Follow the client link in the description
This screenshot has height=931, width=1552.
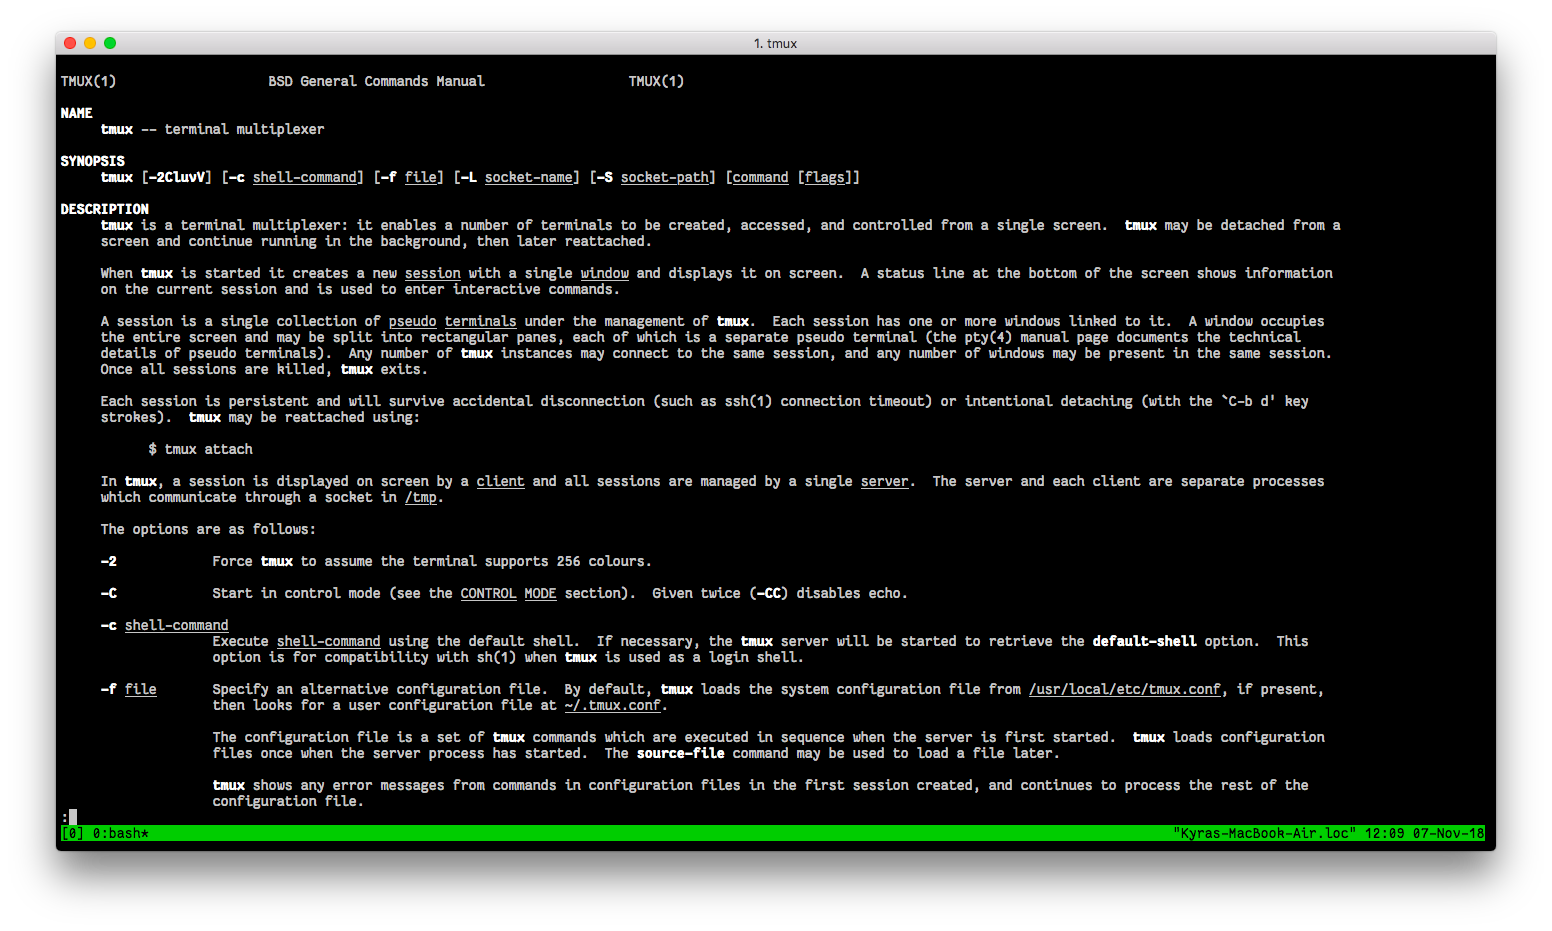click(x=500, y=480)
